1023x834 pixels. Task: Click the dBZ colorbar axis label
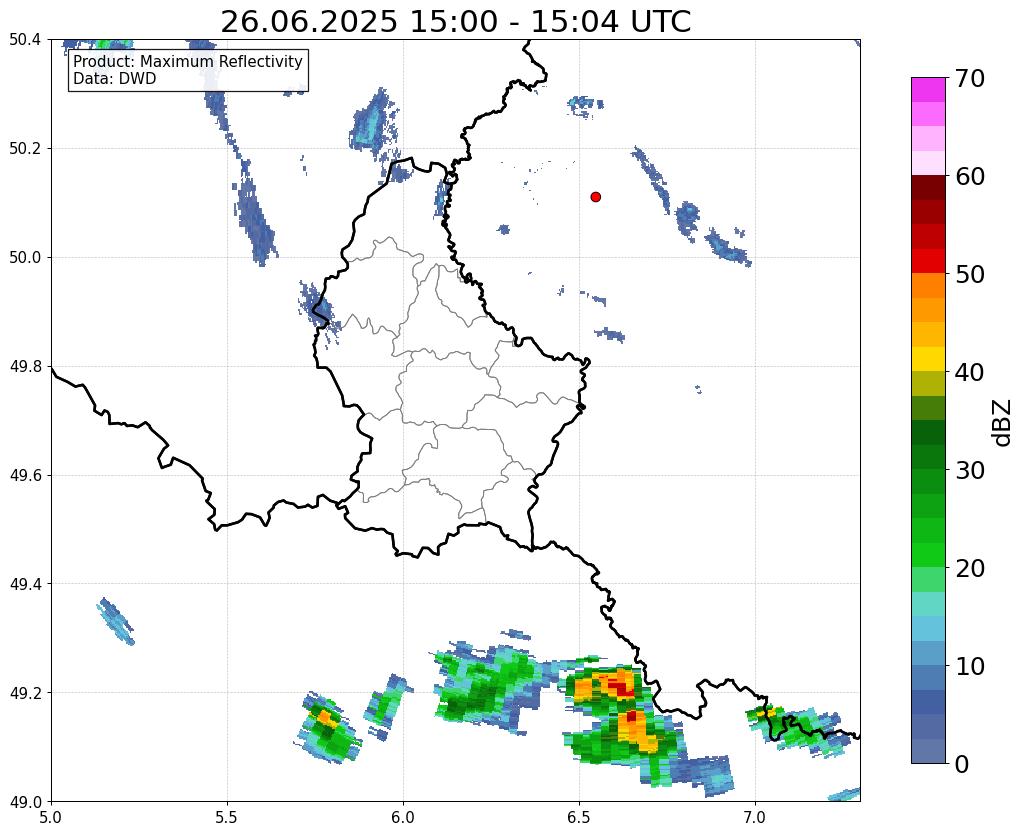click(x=1003, y=423)
